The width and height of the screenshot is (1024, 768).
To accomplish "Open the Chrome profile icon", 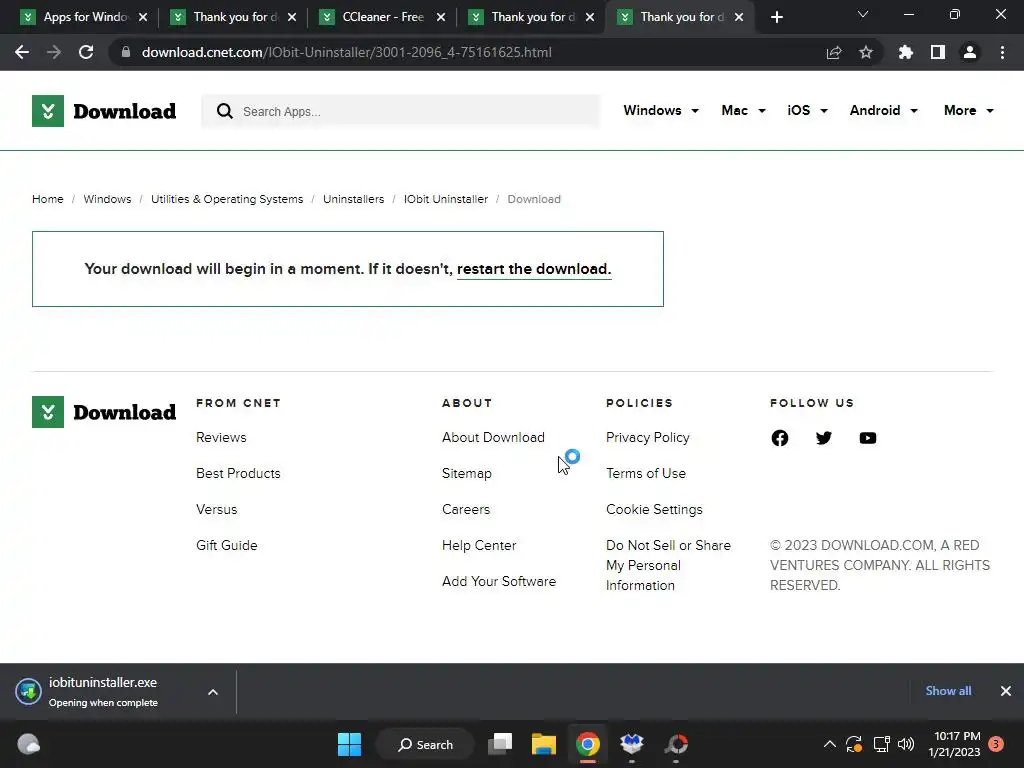I will click(x=970, y=52).
